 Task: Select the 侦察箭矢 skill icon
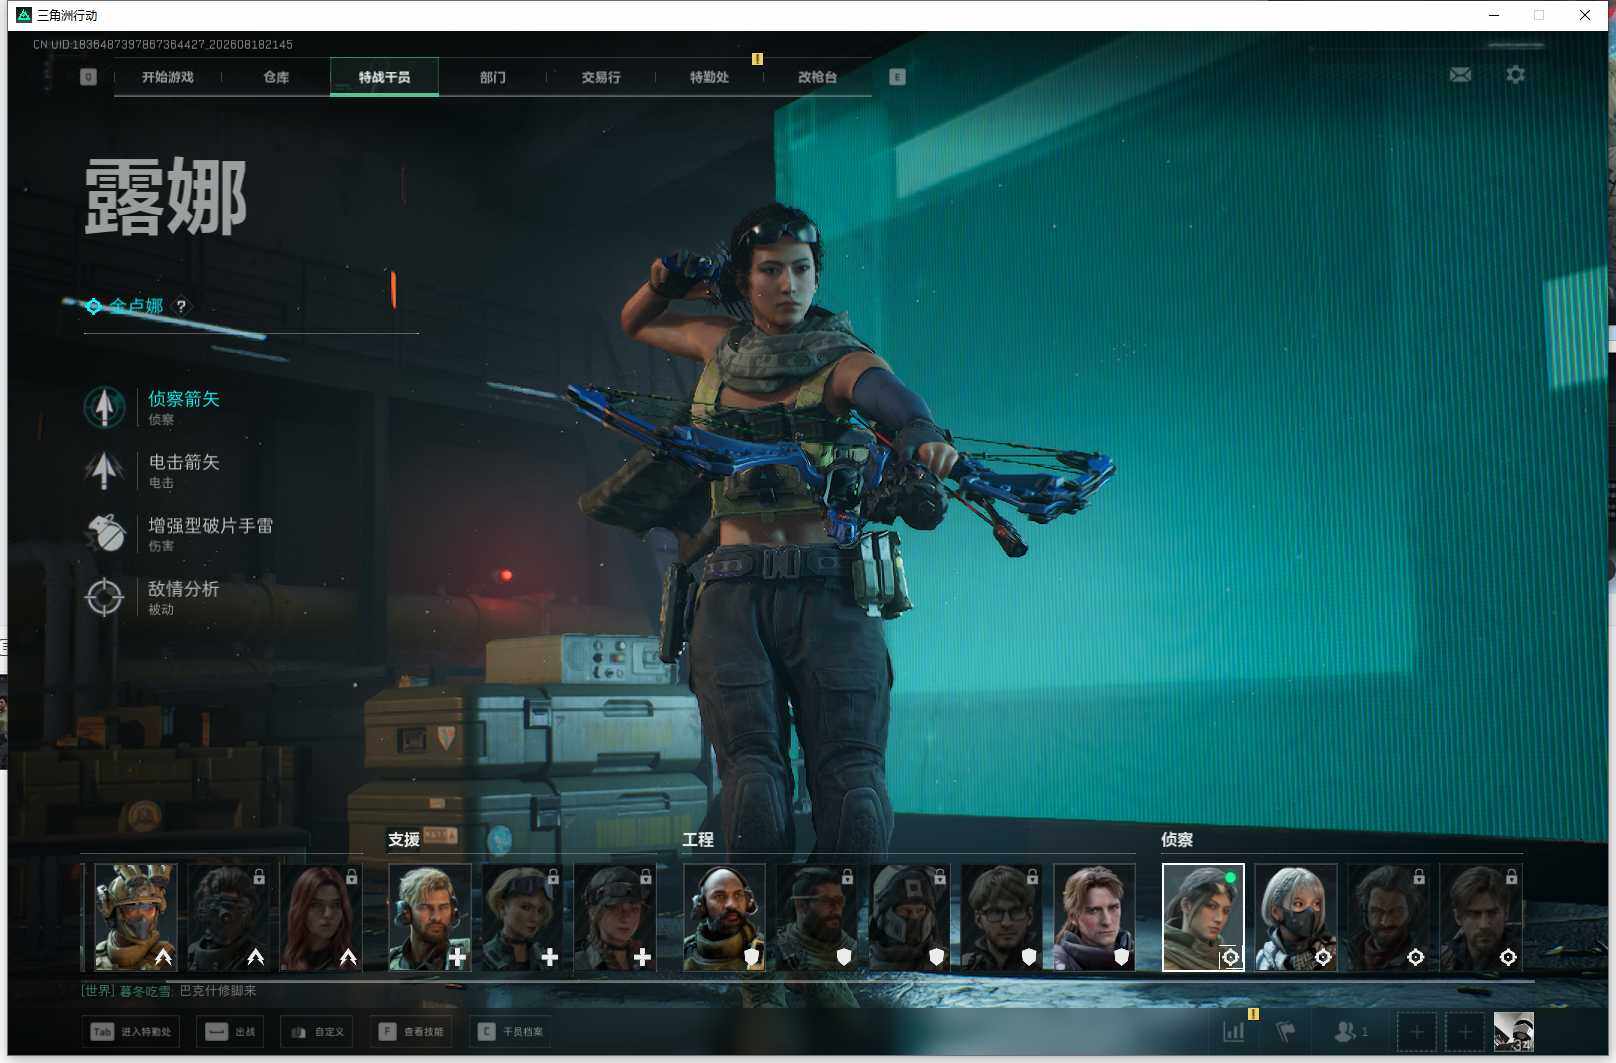click(105, 407)
